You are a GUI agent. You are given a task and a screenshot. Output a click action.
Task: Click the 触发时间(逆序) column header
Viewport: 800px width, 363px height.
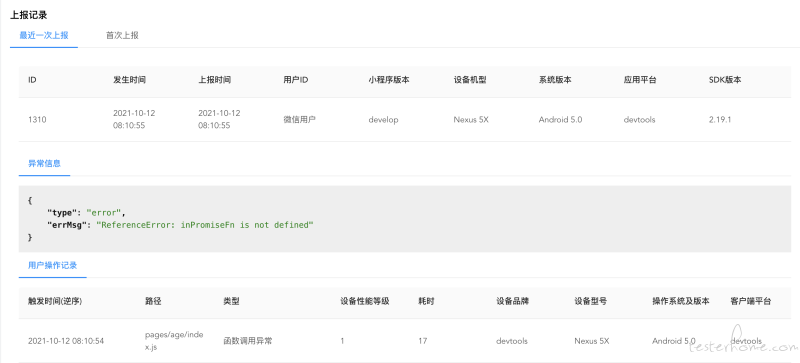55,301
